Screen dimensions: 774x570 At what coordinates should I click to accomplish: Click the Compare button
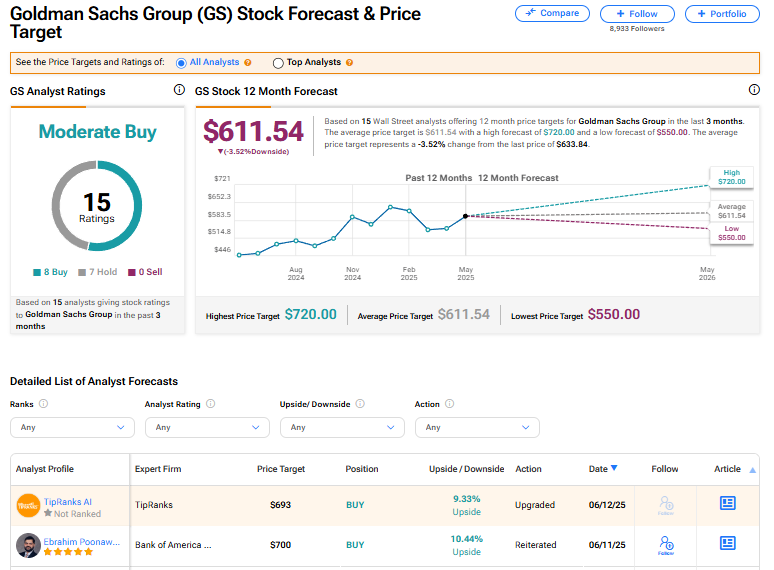click(552, 14)
